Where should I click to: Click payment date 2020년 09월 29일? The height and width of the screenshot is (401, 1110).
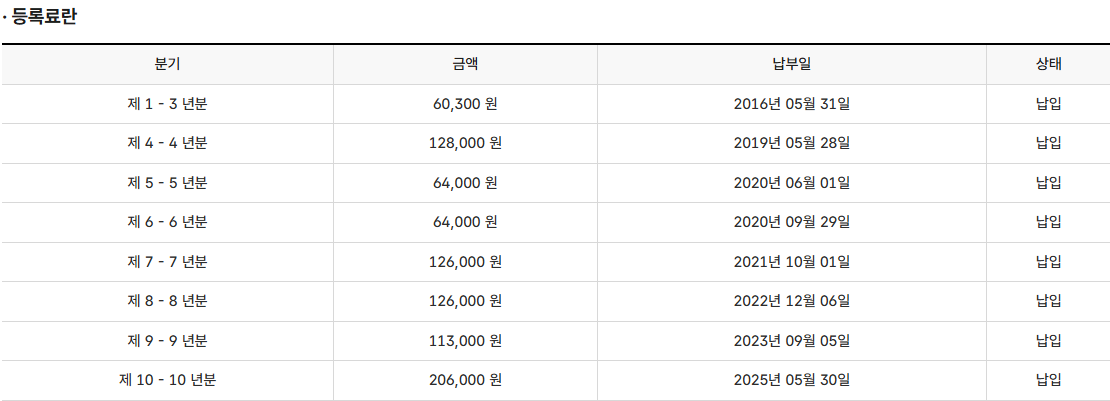tap(791, 222)
